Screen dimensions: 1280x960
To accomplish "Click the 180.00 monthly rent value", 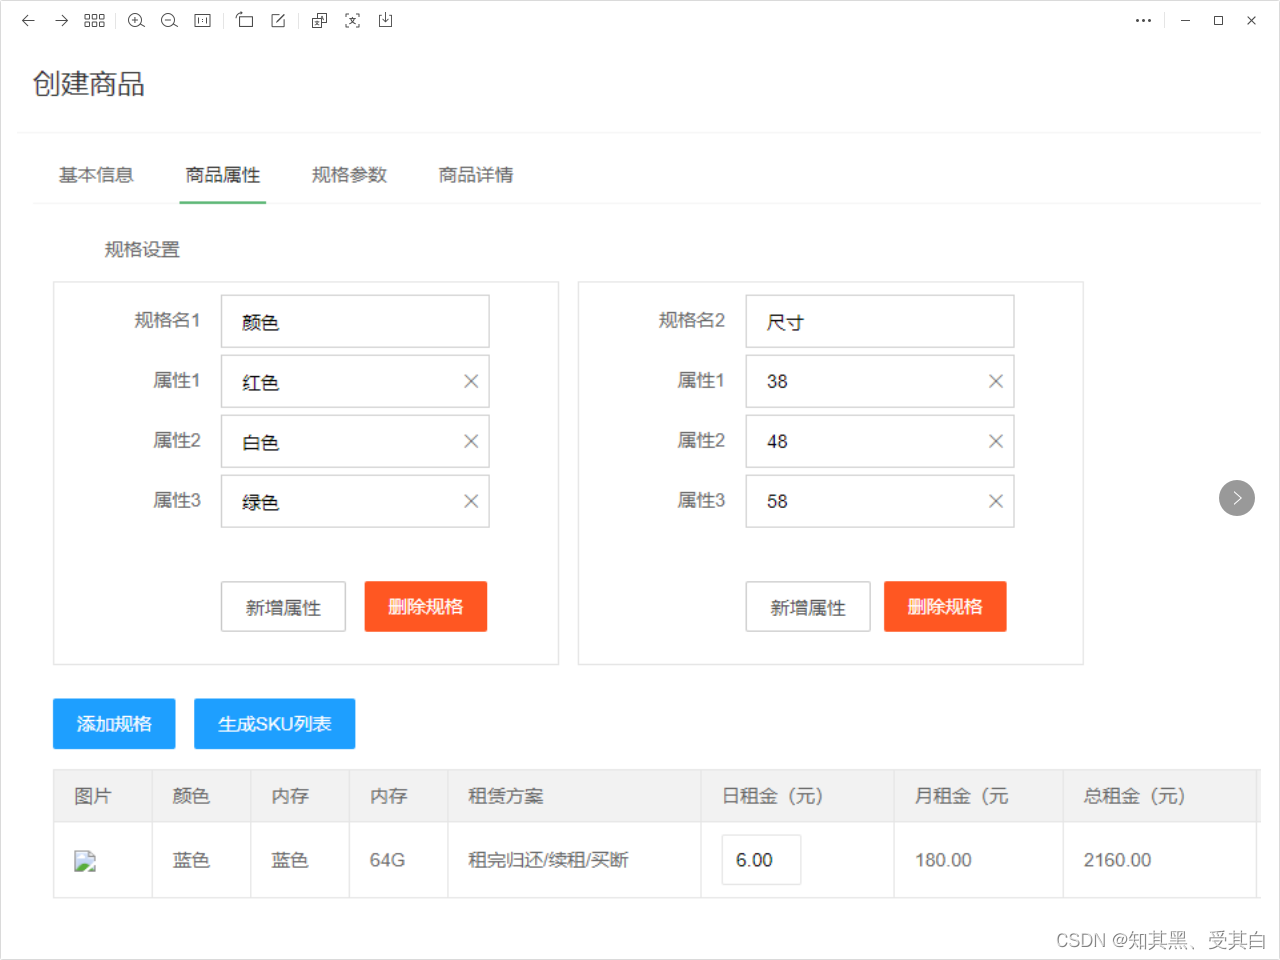I will (943, 860).
